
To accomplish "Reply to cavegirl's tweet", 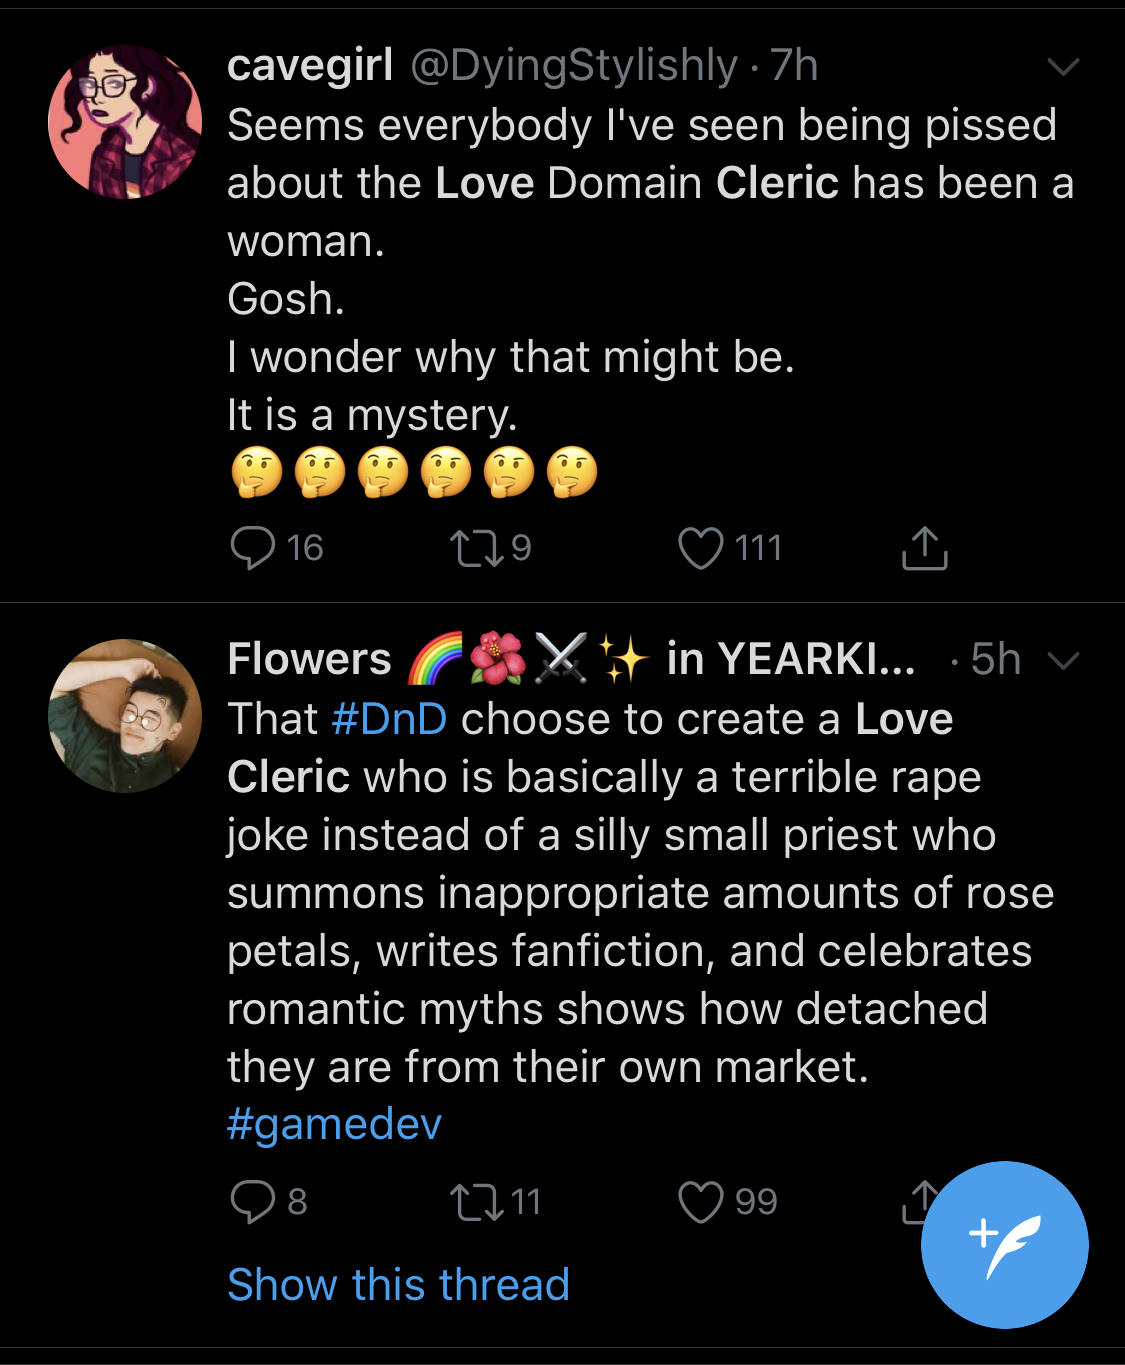I will click(253, 548).
